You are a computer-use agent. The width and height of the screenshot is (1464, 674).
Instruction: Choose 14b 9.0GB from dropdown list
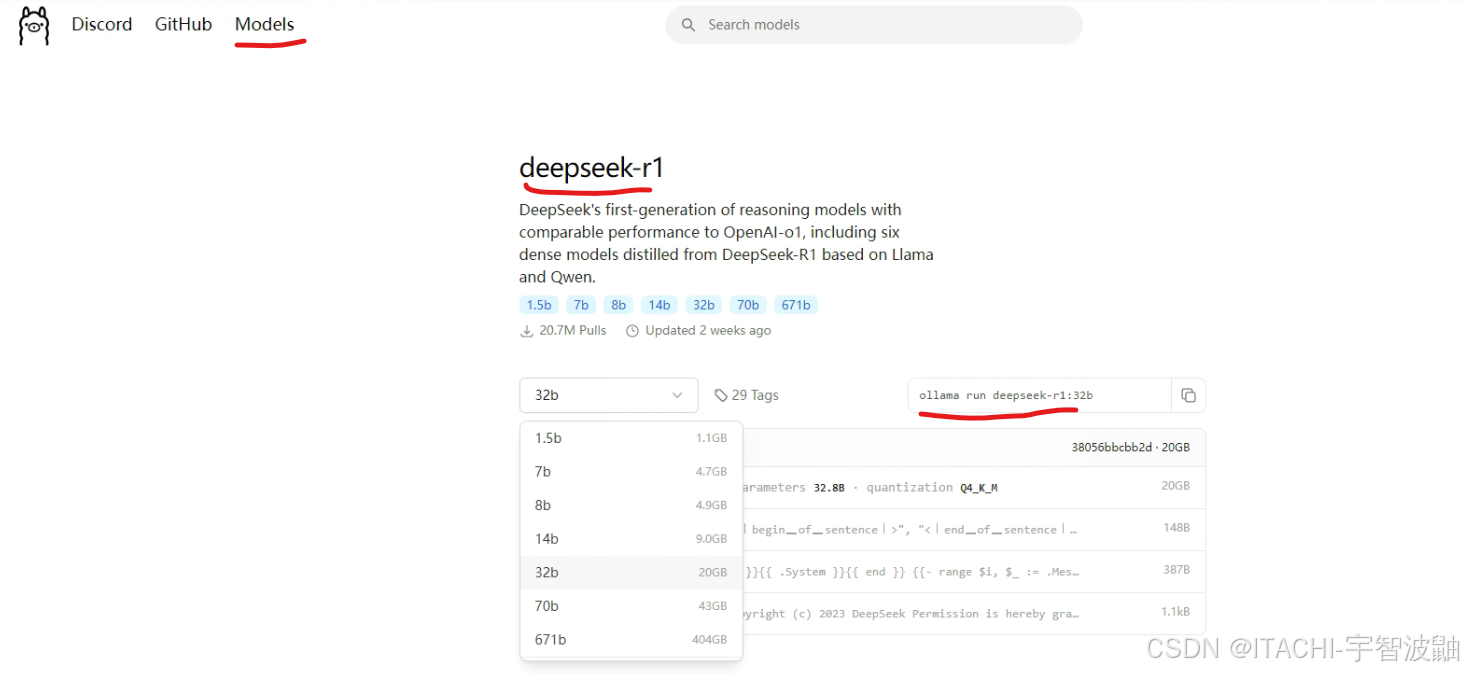click(631, 539)
